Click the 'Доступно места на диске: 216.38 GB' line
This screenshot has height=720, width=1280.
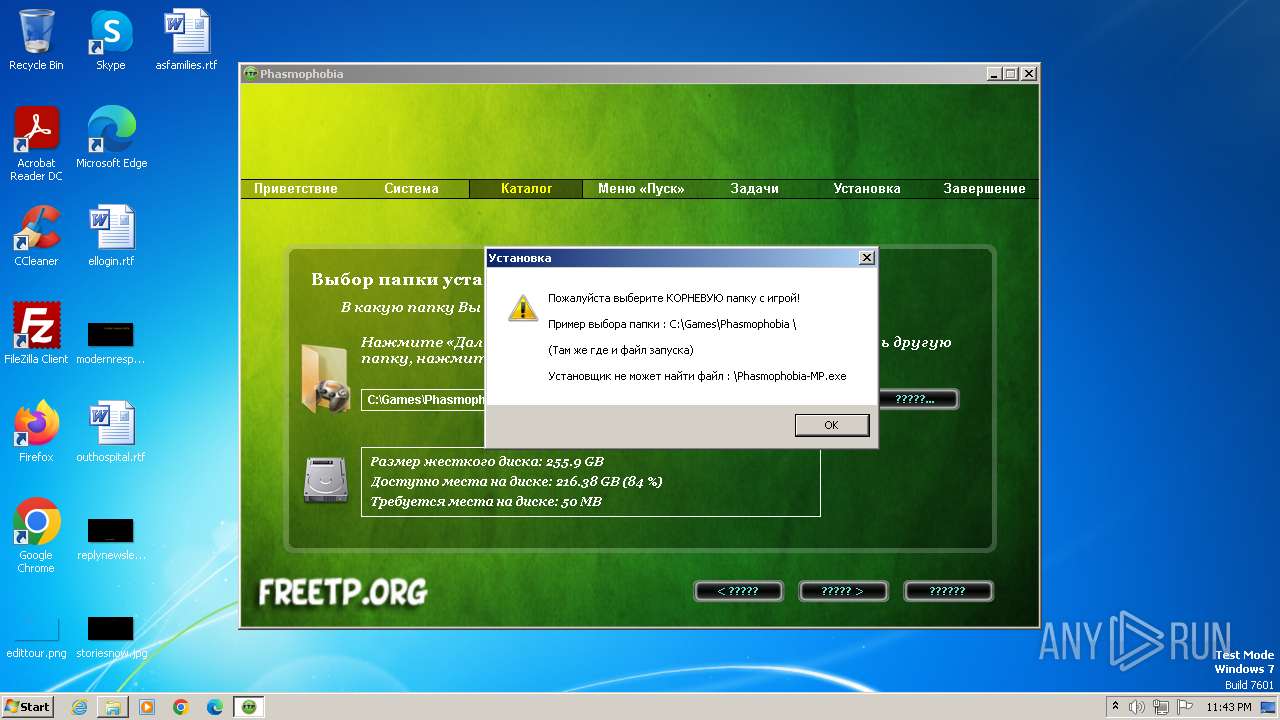[x=516, y=482]
